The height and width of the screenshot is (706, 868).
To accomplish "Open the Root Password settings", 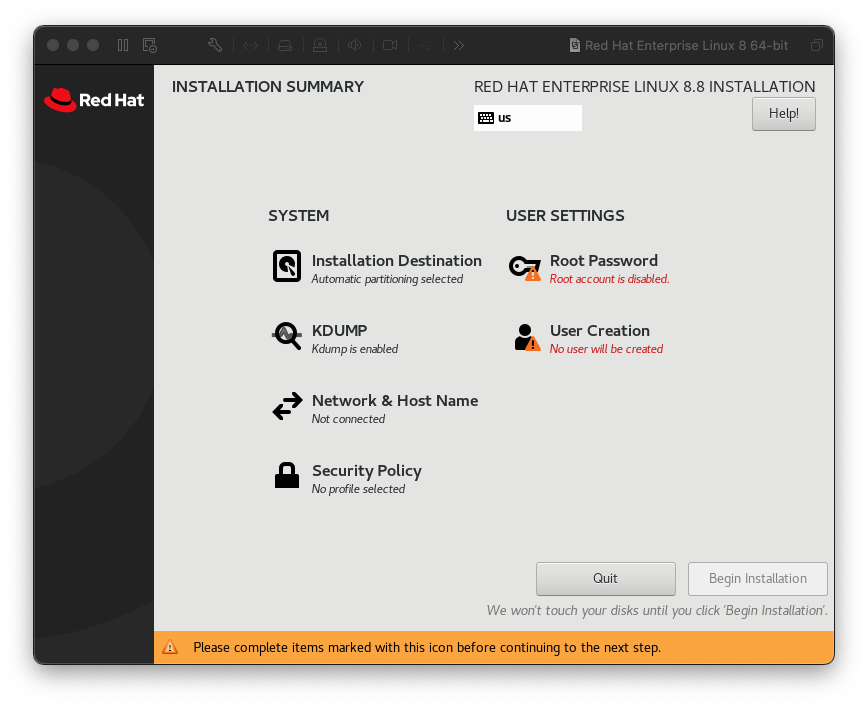I will 589,268.
